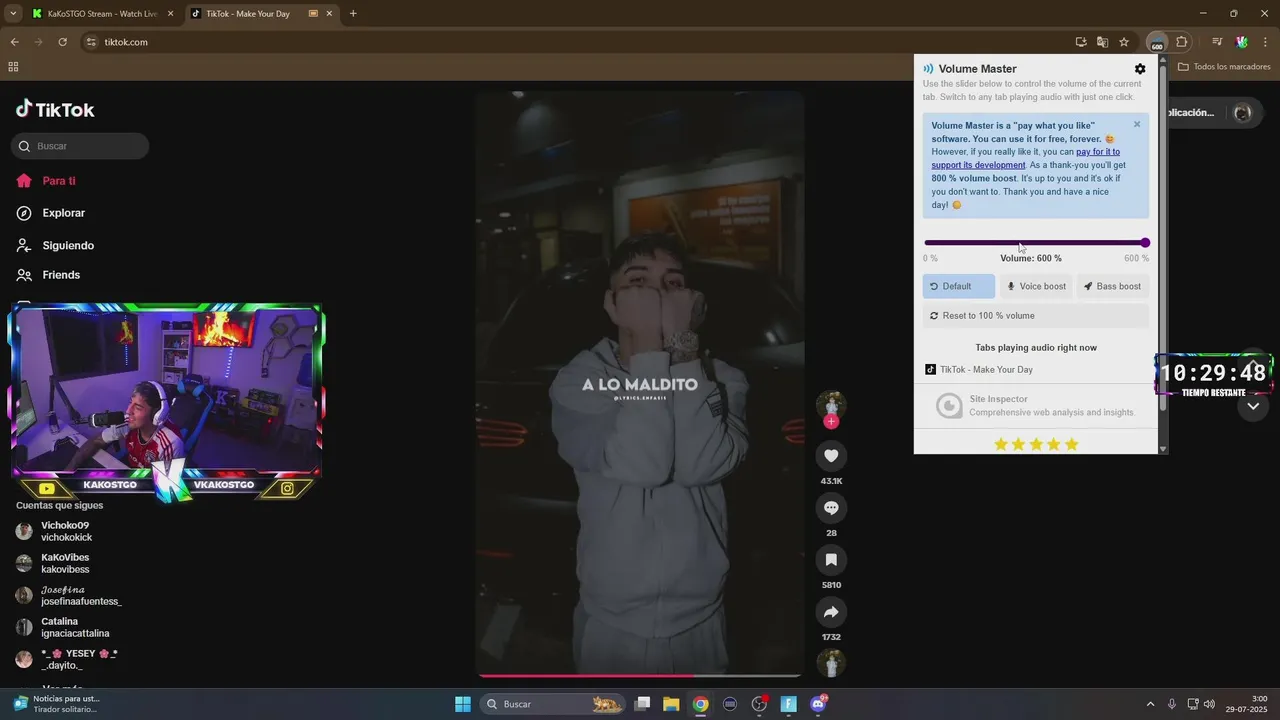Open the video comments icon
The width and height of the screenshot is (1280, 720).
[831, 508]
